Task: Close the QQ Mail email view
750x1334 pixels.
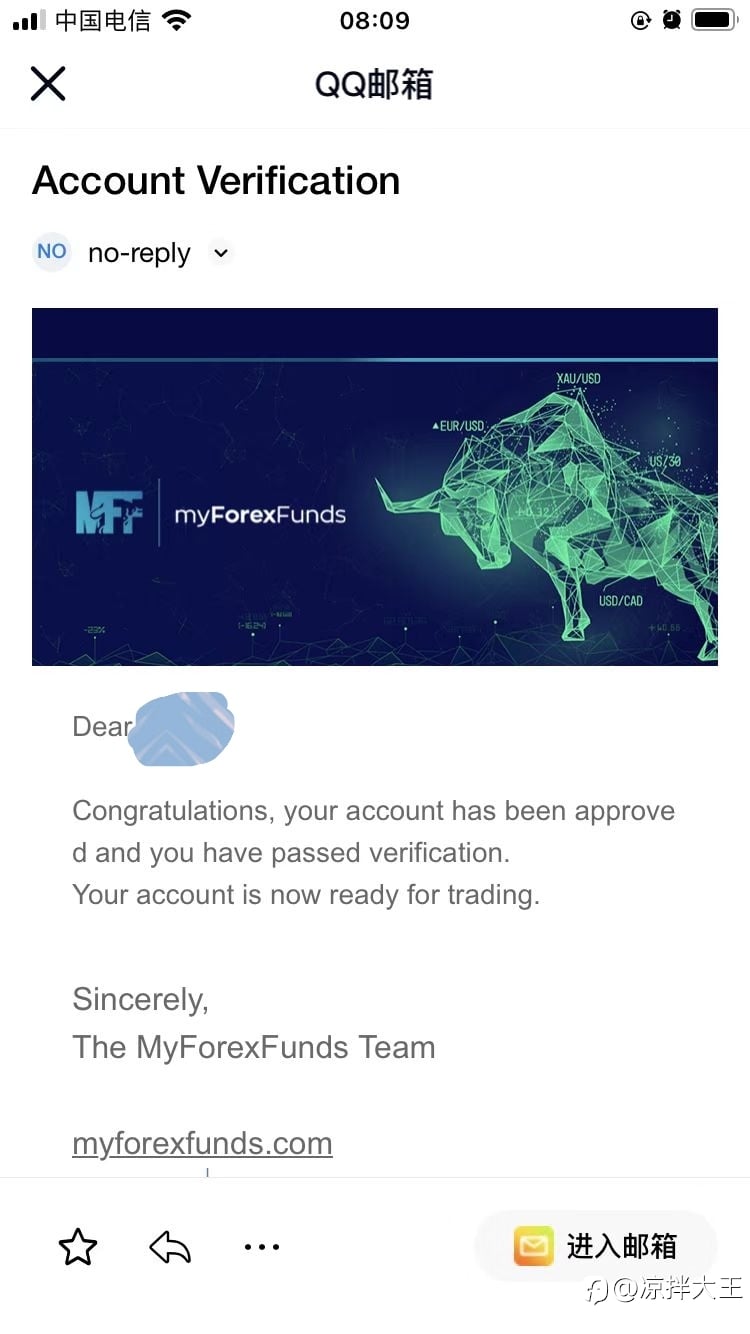Action: 48,84
